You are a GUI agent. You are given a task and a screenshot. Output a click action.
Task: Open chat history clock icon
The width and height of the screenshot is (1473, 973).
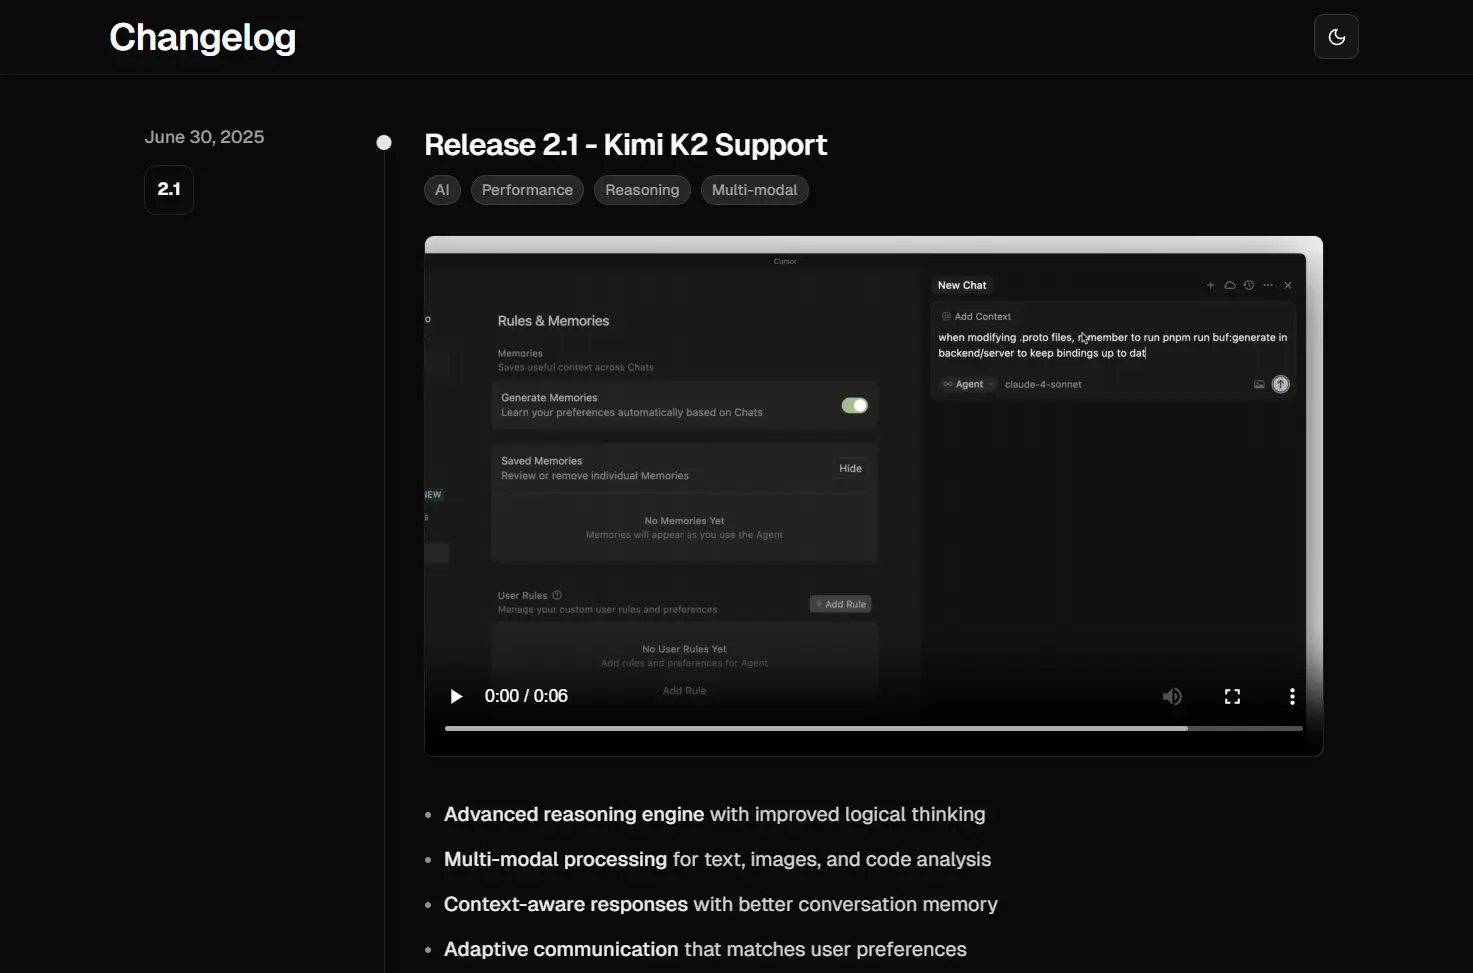coord(1248,285)
